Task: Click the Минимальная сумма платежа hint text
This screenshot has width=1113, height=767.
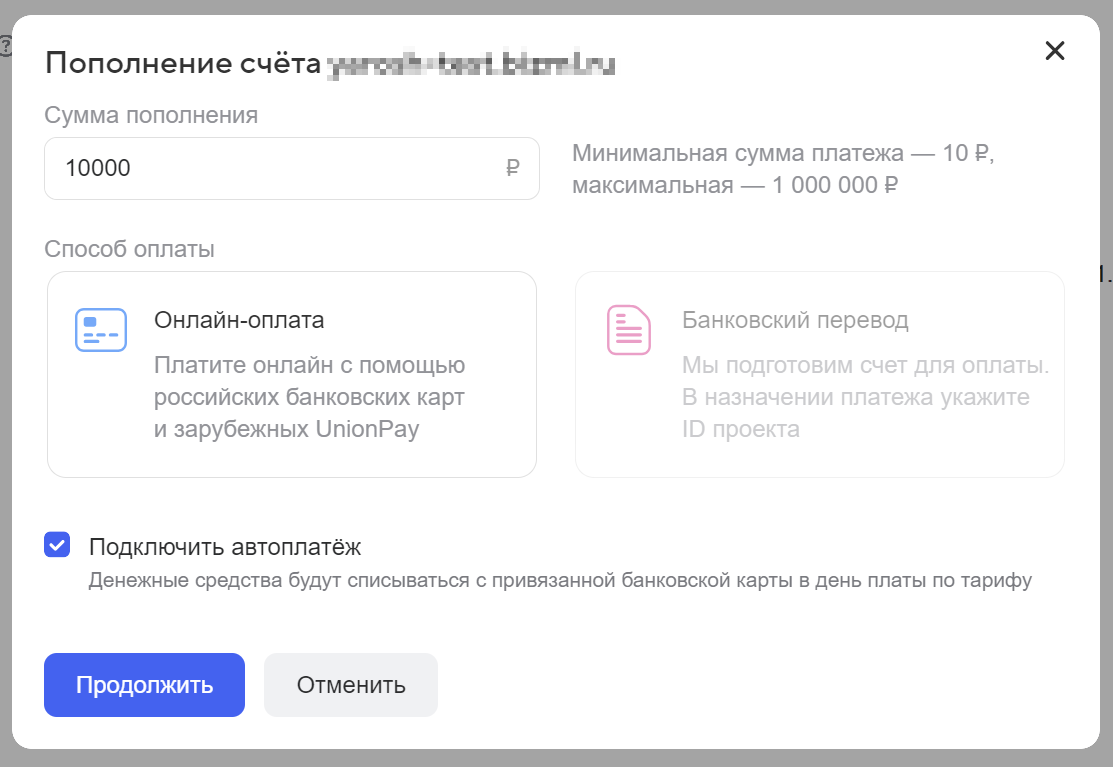Action: (783, 169)
